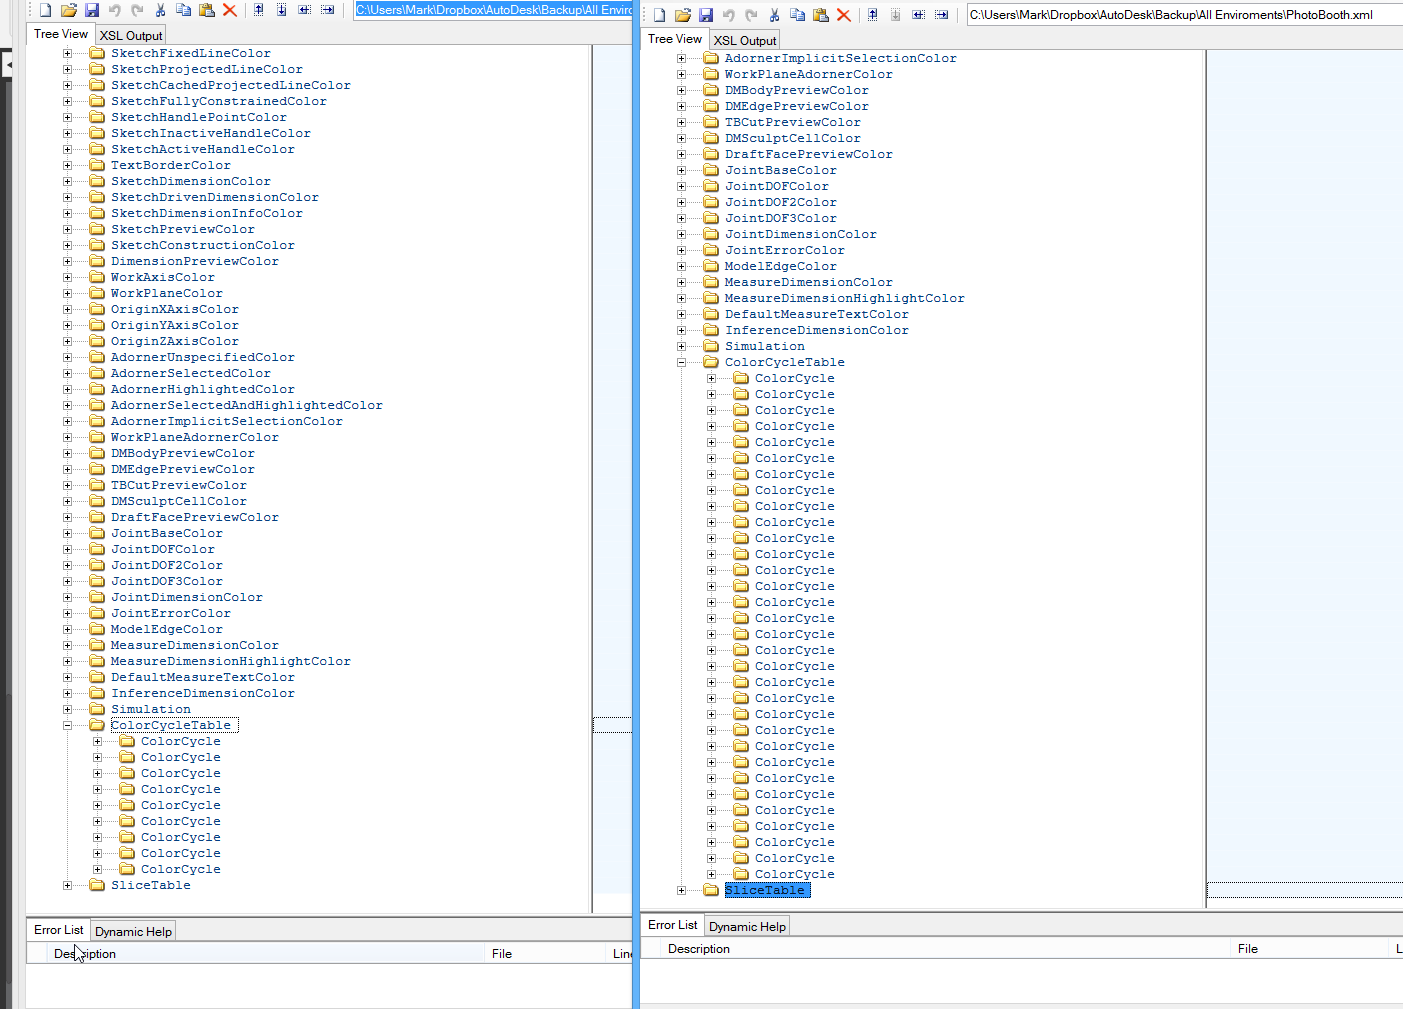Click Nudge node up icon in PhotoBooth.xml window
This screenshot has width=1403, height=1009.
click(872, 15)
